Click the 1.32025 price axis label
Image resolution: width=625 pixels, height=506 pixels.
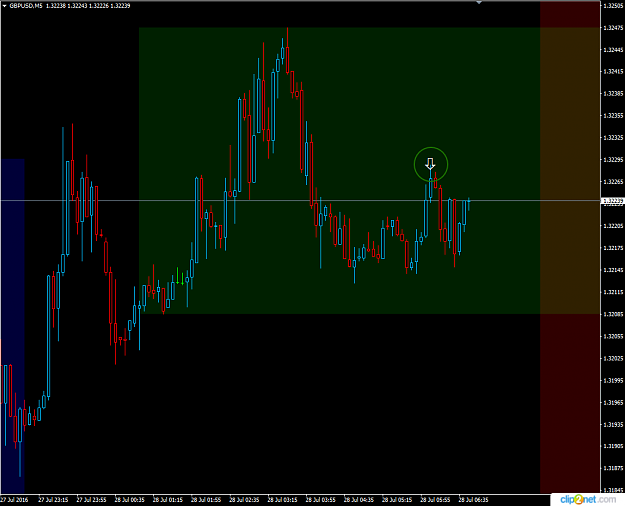[x=614, y=358]
